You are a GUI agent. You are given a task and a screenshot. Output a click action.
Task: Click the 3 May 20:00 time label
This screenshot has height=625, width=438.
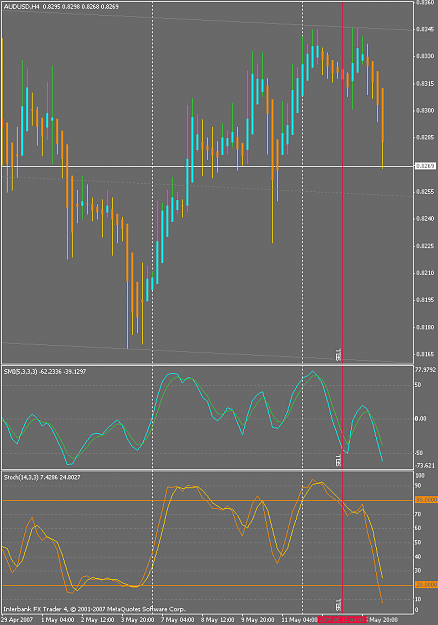(137, 620)
